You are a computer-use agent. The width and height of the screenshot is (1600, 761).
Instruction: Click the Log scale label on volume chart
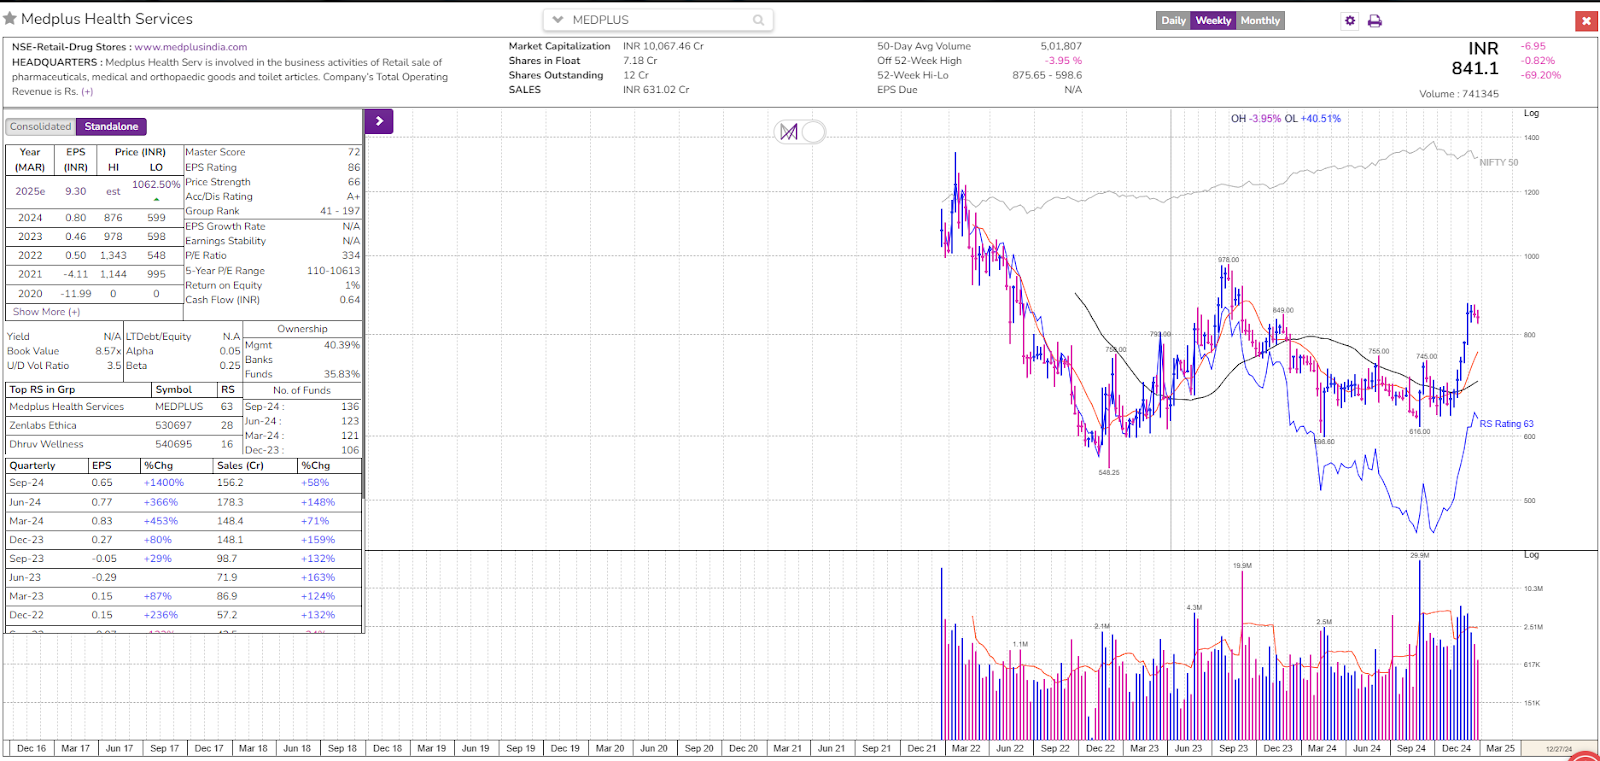1531,555
